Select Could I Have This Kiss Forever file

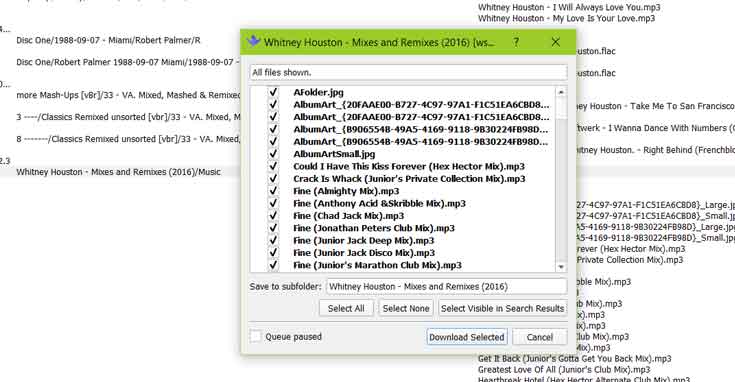tap(409, 166)
